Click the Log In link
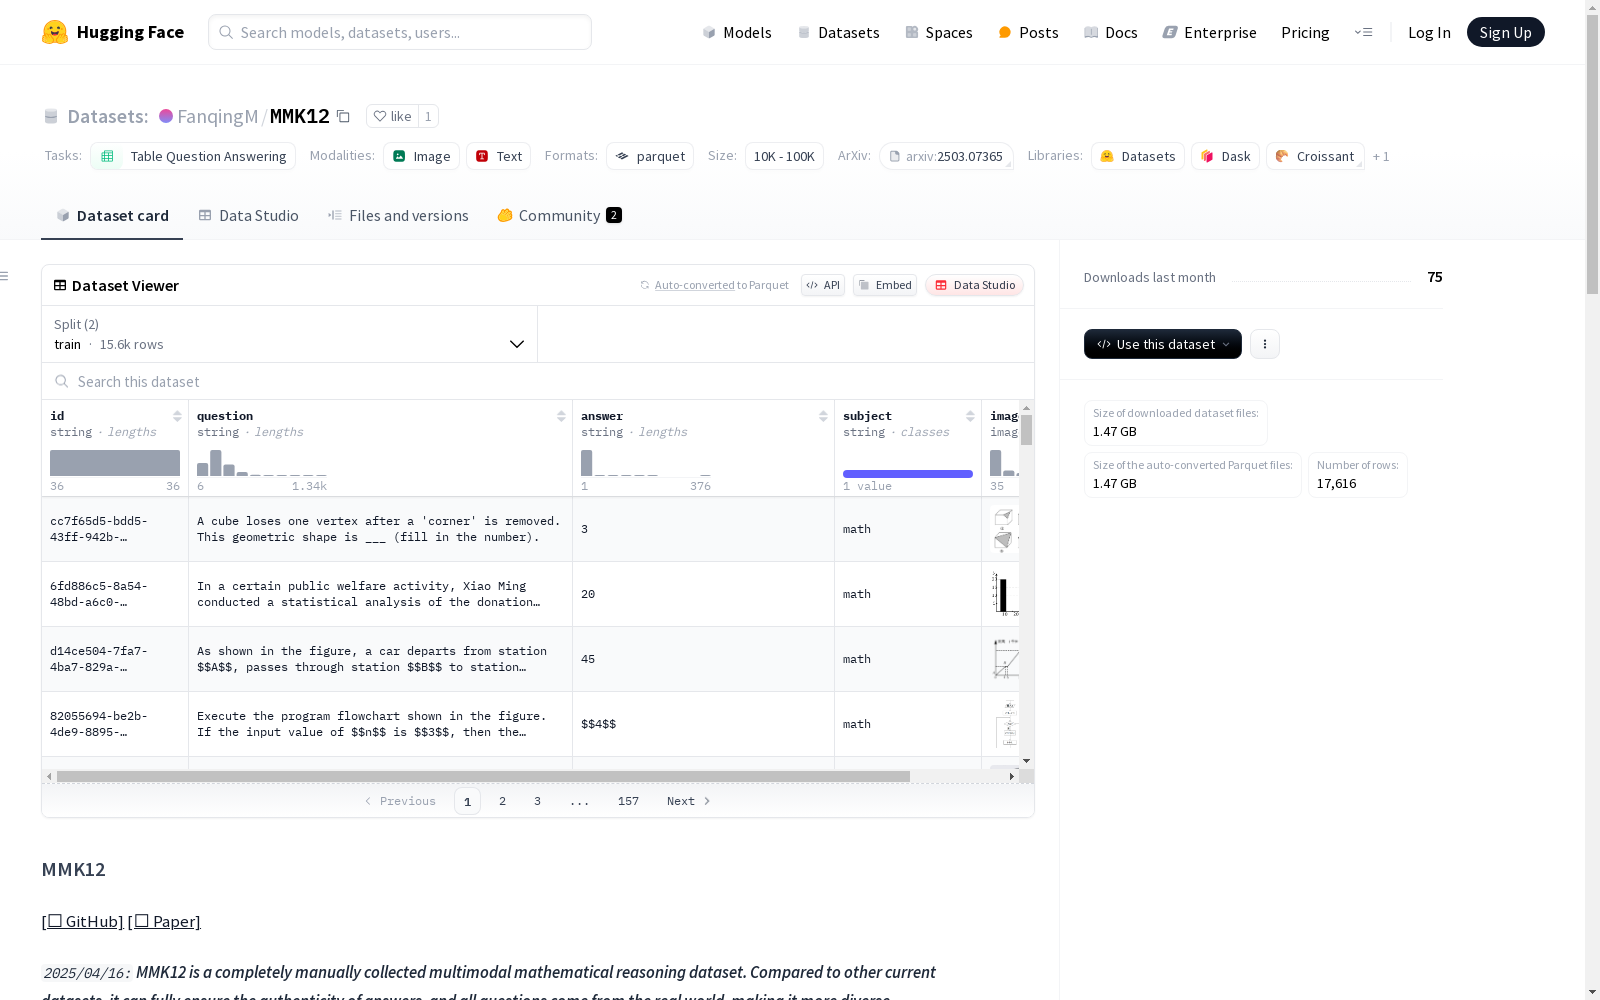 [1429, 32]
